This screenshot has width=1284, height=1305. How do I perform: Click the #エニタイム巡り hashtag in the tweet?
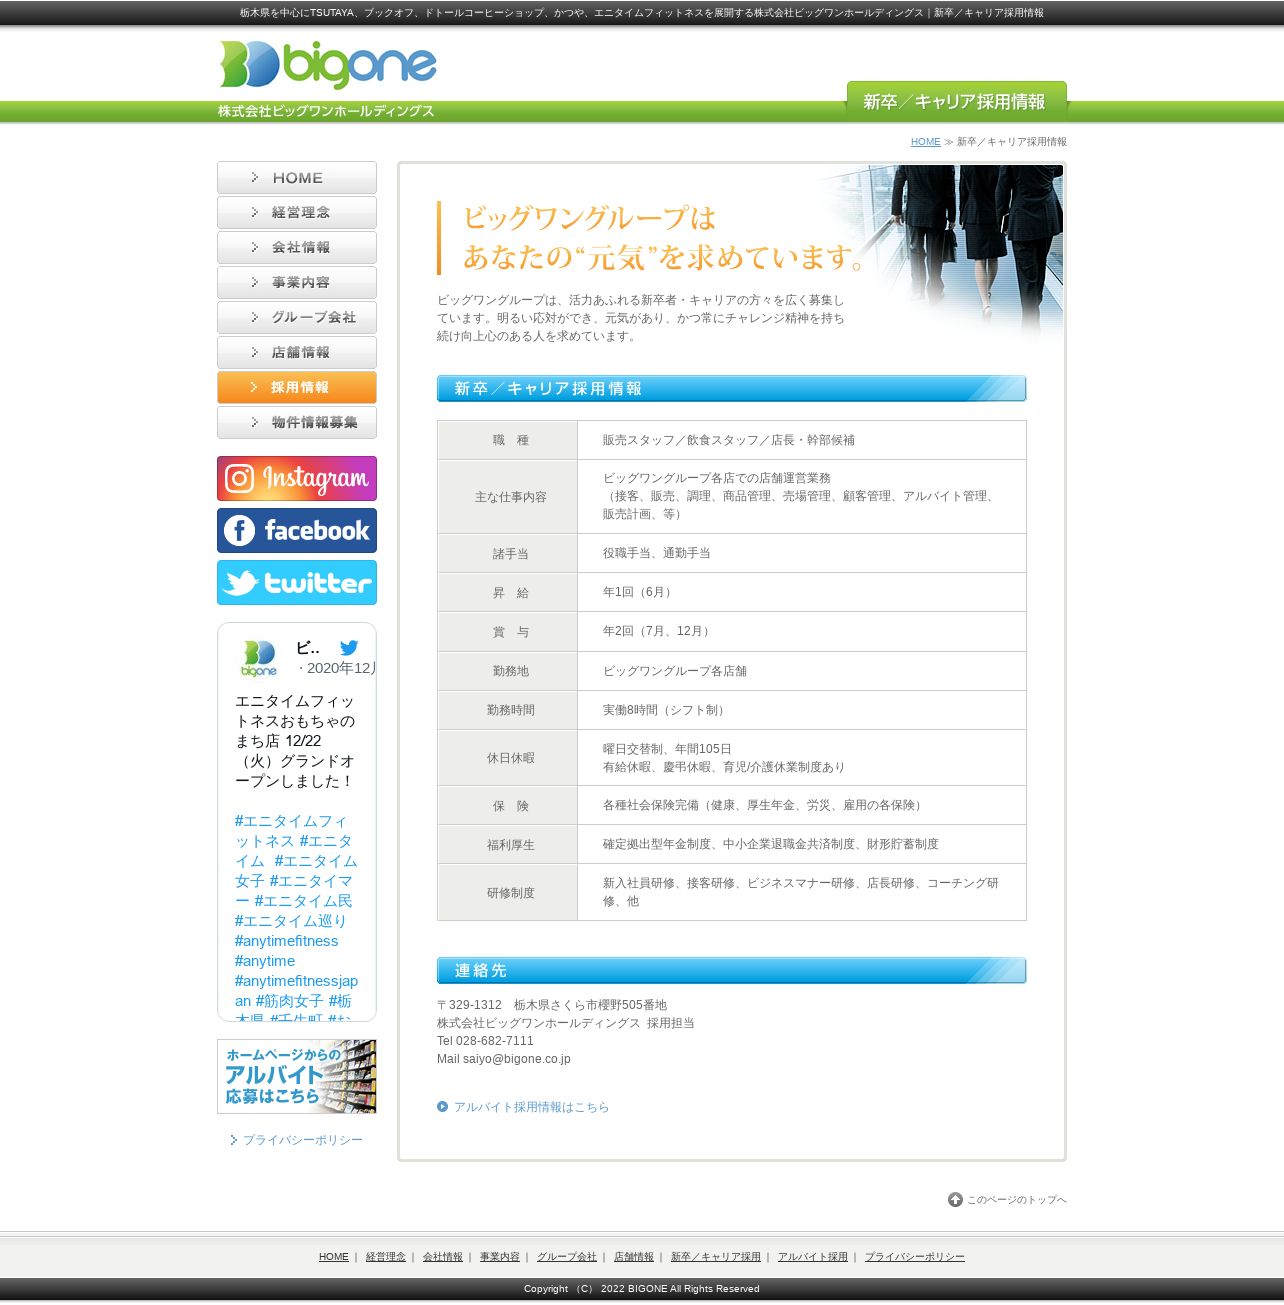(290, 921)
